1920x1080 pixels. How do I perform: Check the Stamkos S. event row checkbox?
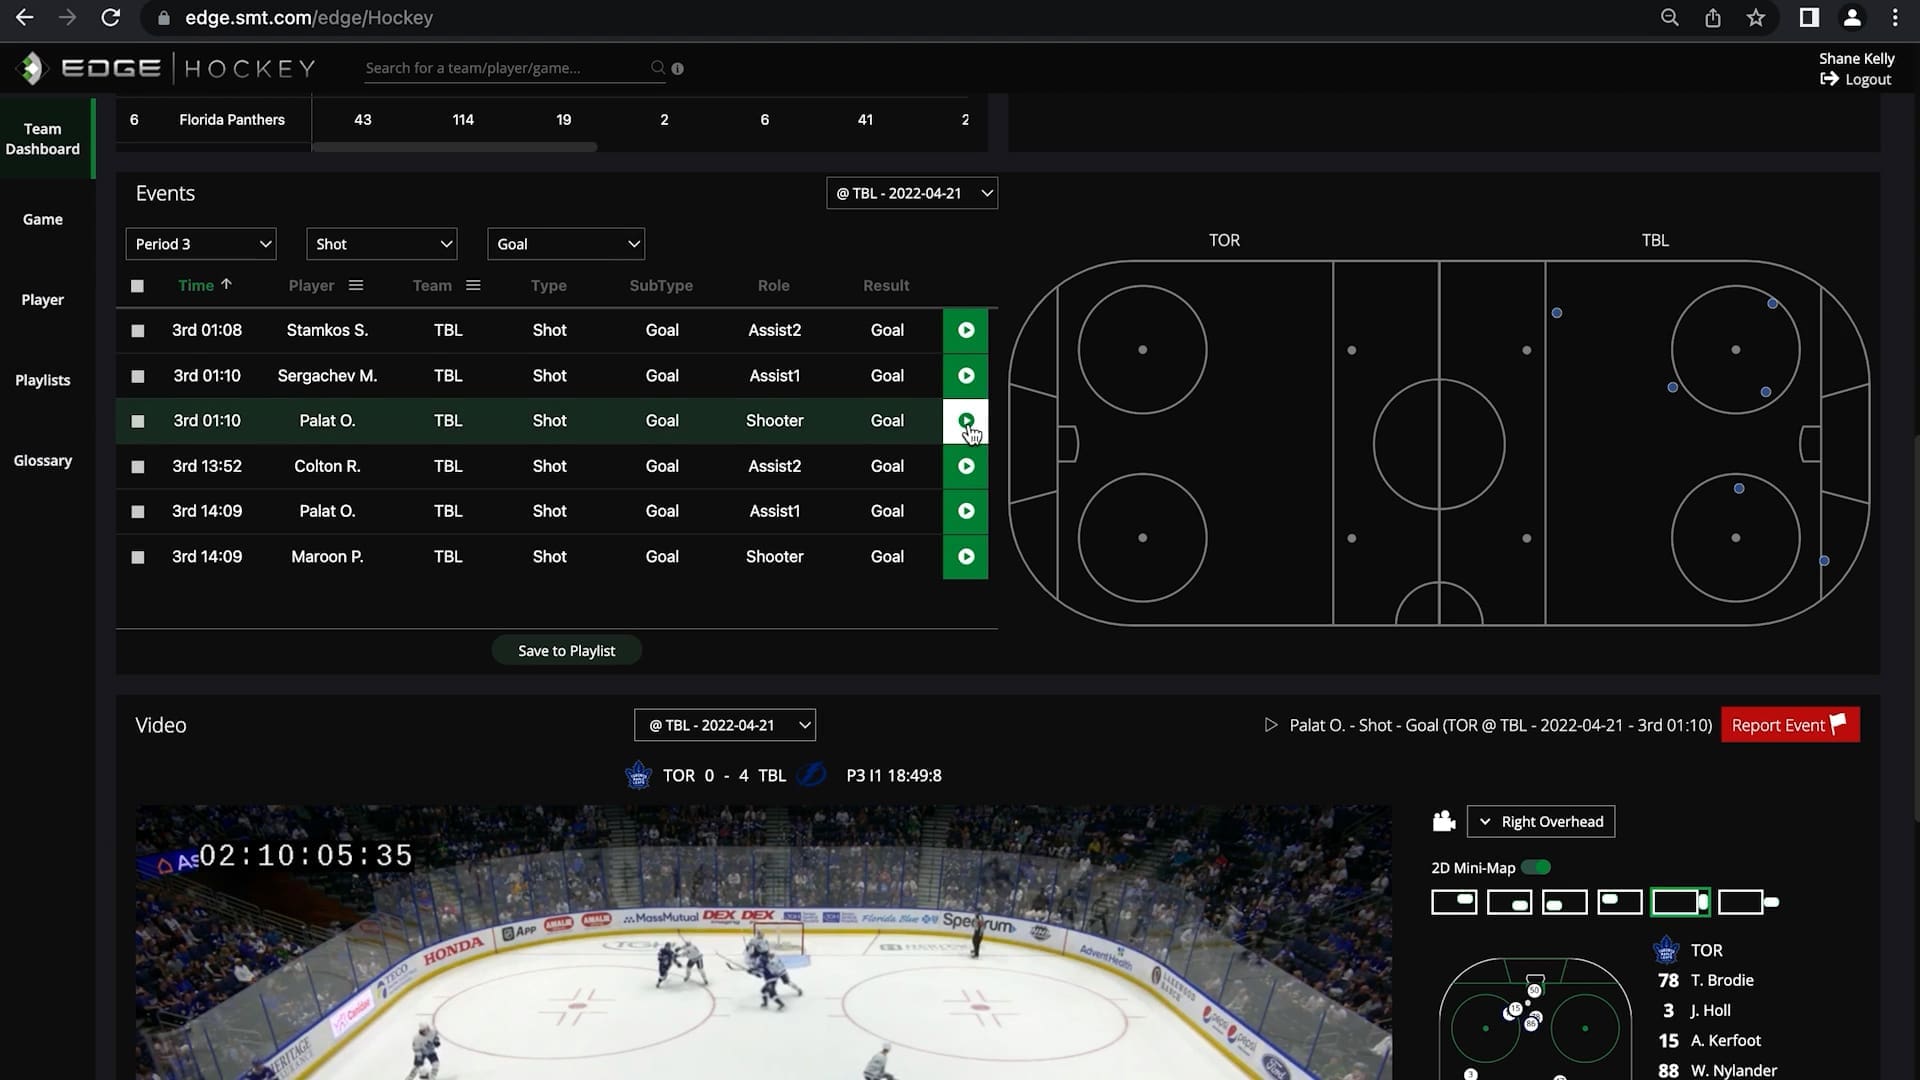pyautogui.click(x=138, y=331)
